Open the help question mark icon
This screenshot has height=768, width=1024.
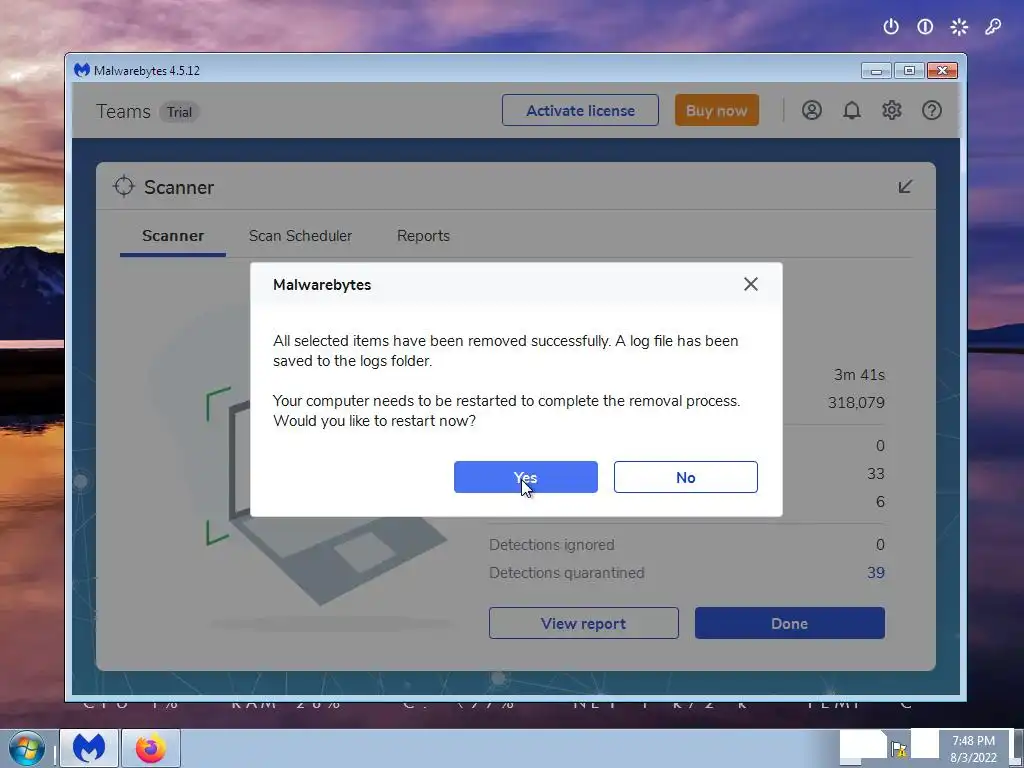coord(932,110)
